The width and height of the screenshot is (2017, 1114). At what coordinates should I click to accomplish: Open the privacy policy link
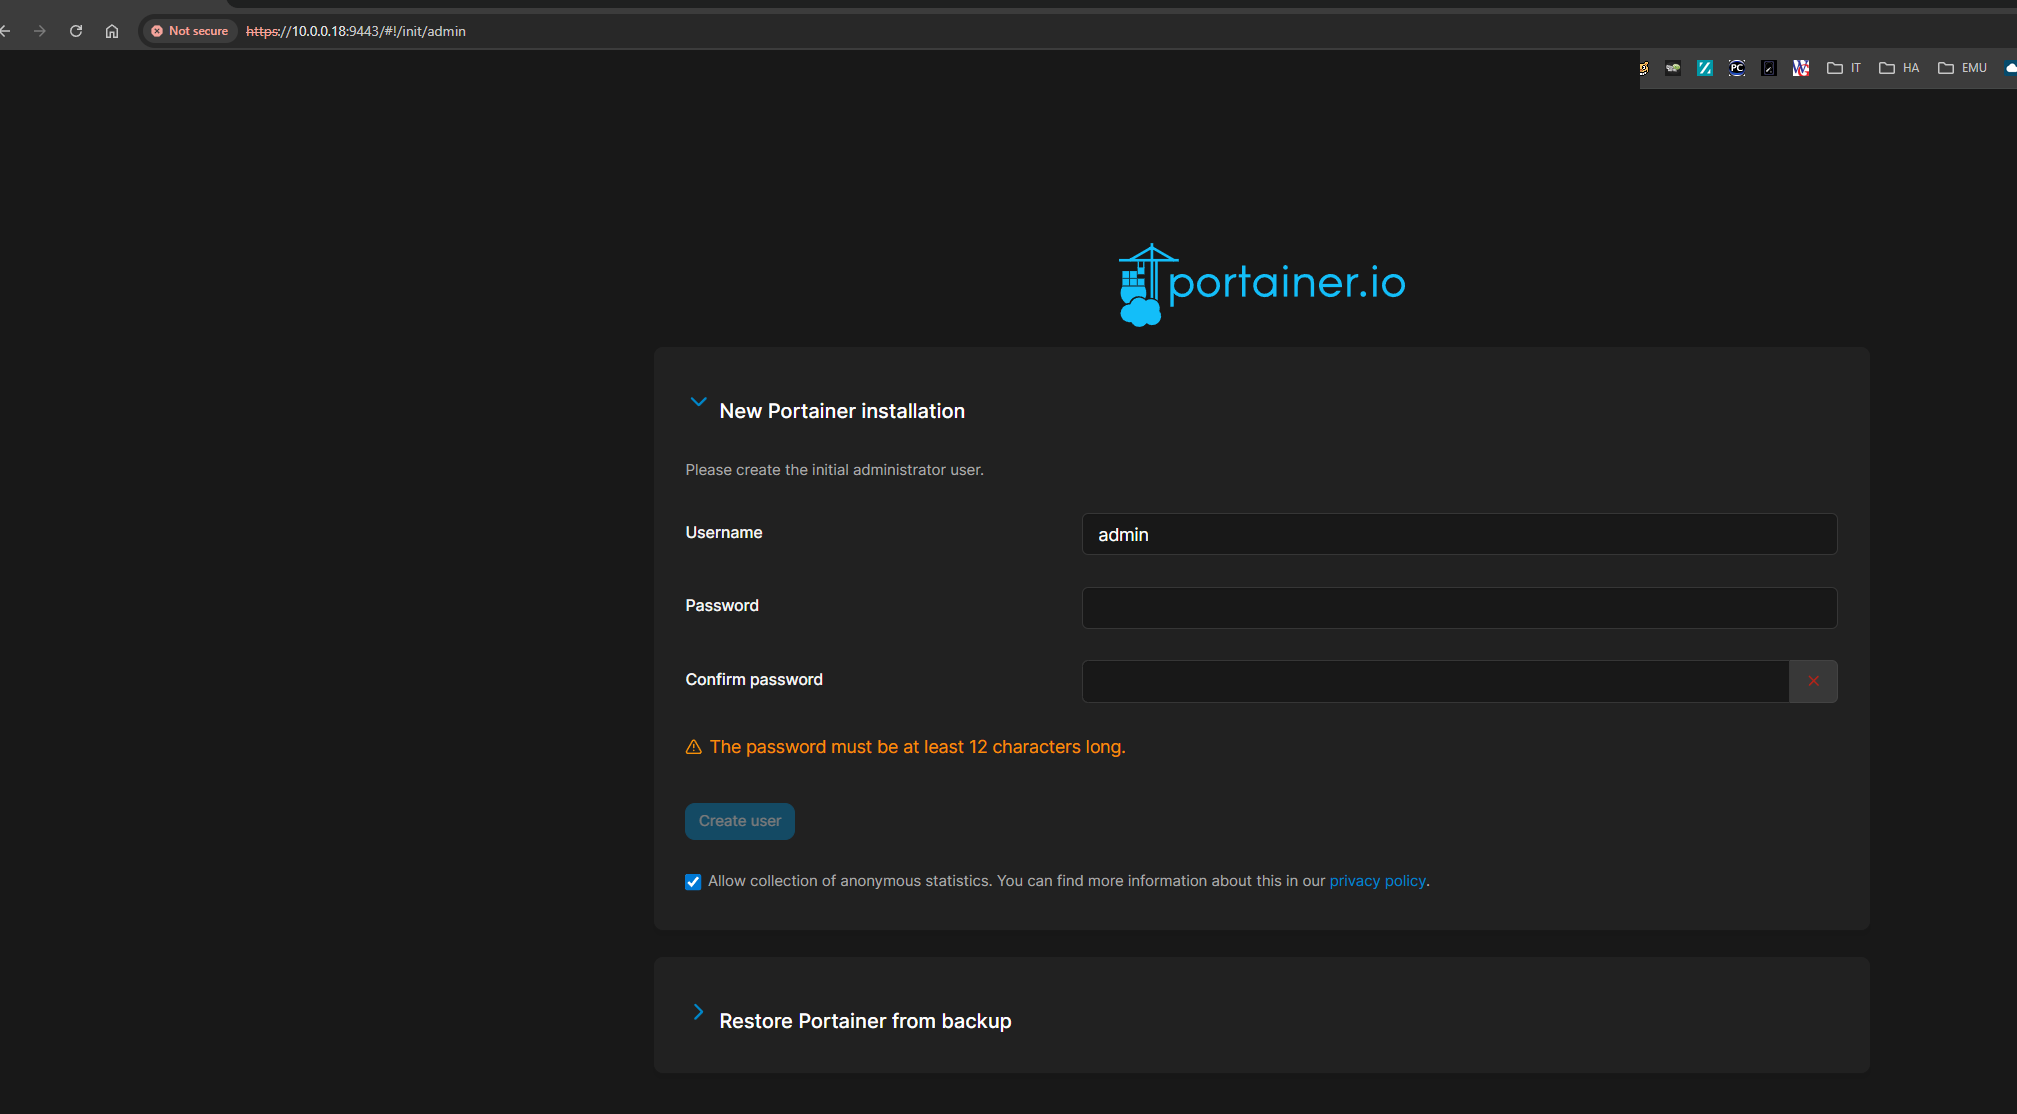click(1377, 881)
